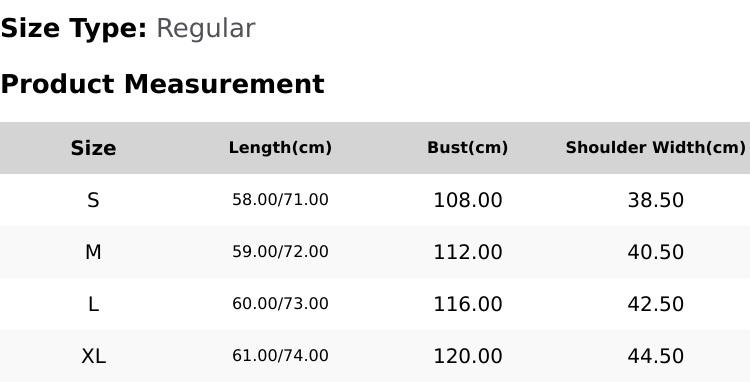
Task: Click the Length(cm) column header
Action: click(x=280, y=148)
